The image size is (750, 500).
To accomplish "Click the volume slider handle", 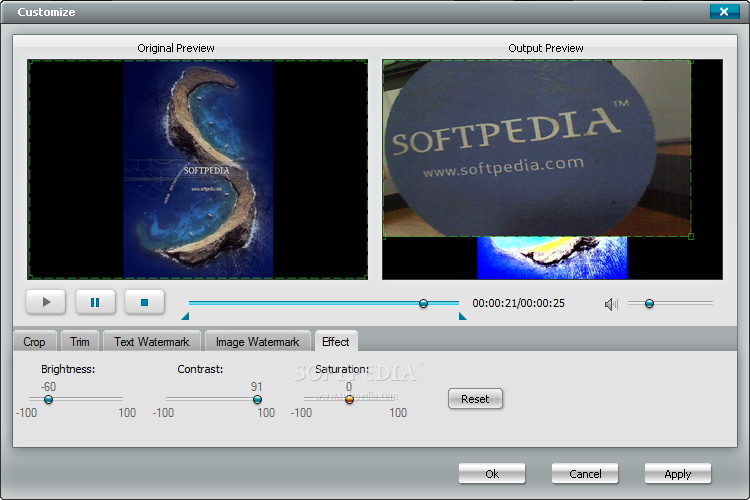I will [x=649, y=303].
